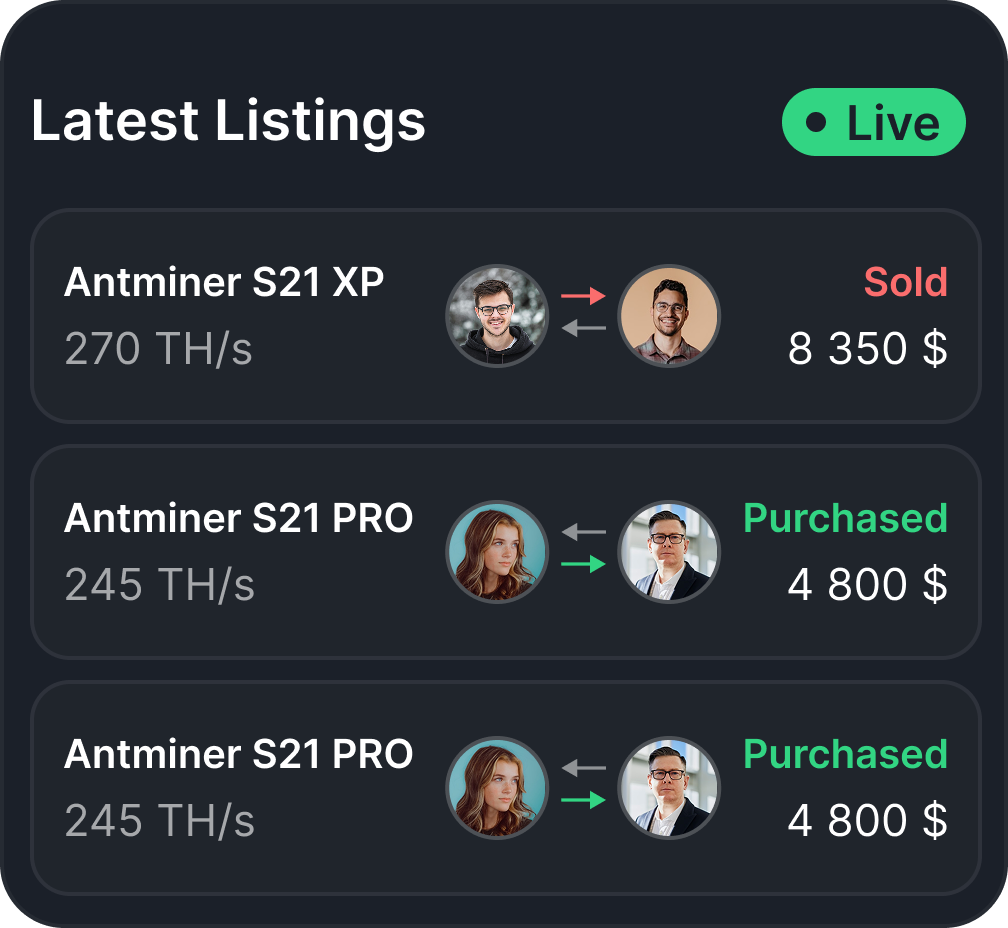
Task: Click the suited man's avatar in the first Purchased listing
Action: point(668,552)
